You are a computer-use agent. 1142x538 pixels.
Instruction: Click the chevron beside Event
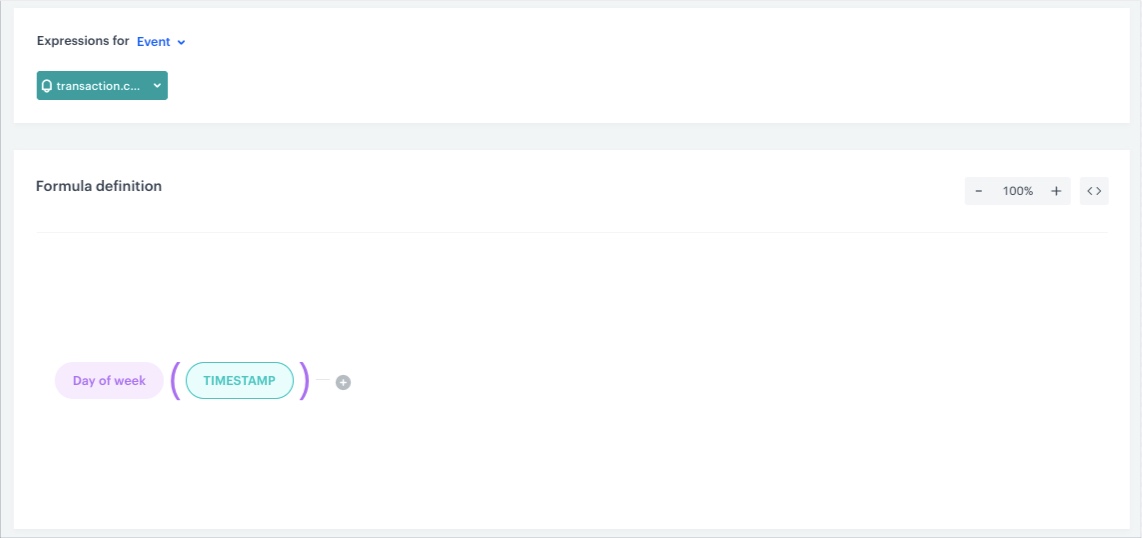[181, 42]
